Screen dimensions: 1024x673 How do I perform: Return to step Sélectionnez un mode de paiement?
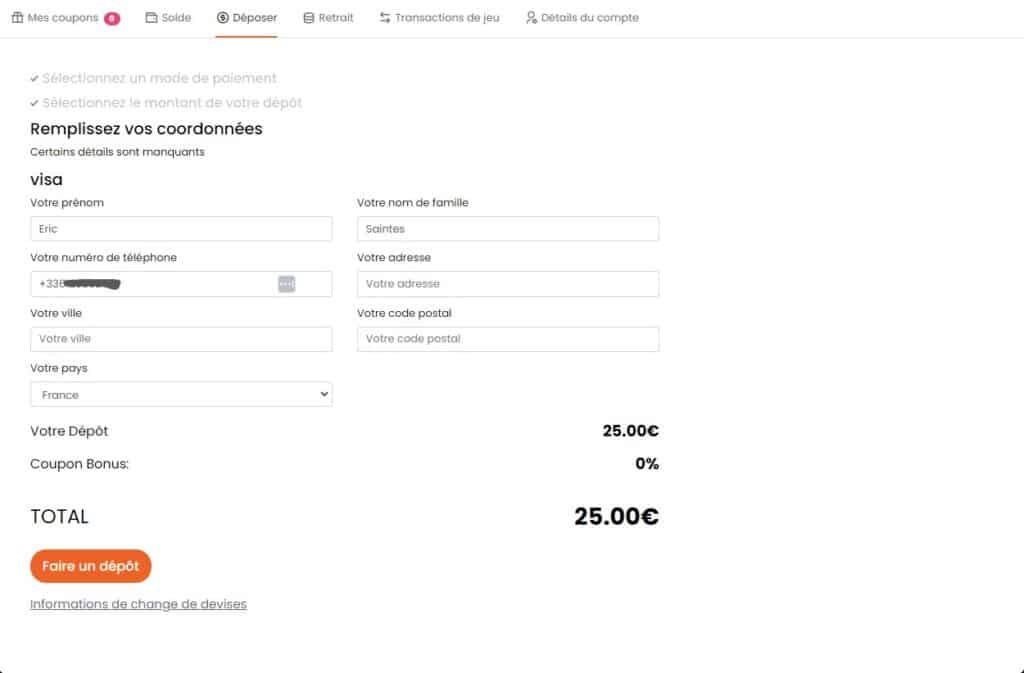pyautogui.click(x=153, y=78)
